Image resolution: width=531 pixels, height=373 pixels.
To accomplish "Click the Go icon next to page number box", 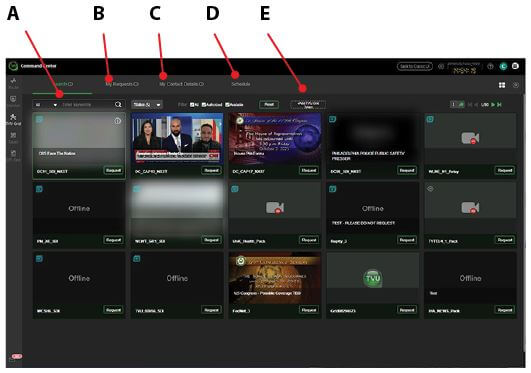I will (461, 104).
